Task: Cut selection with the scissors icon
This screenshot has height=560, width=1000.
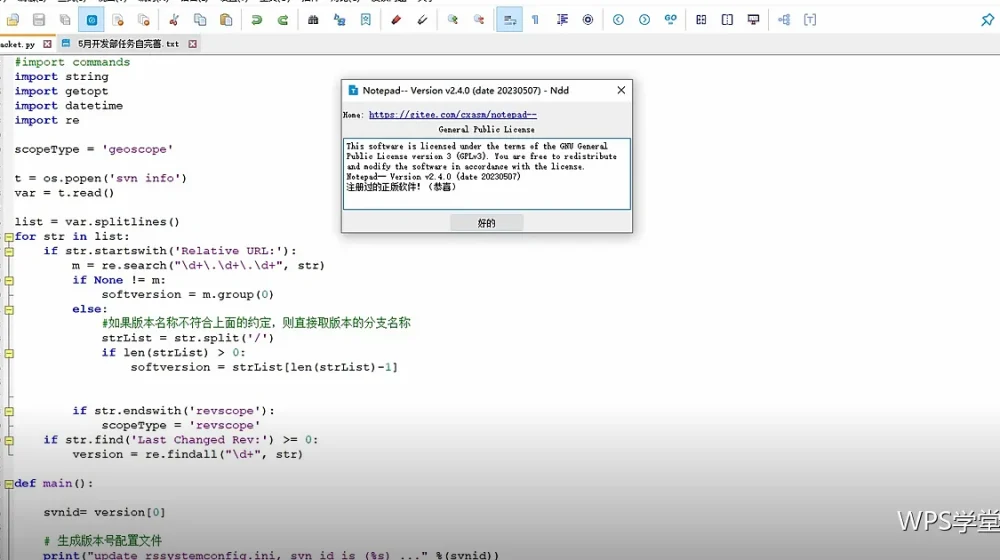Action: (173, 20)
